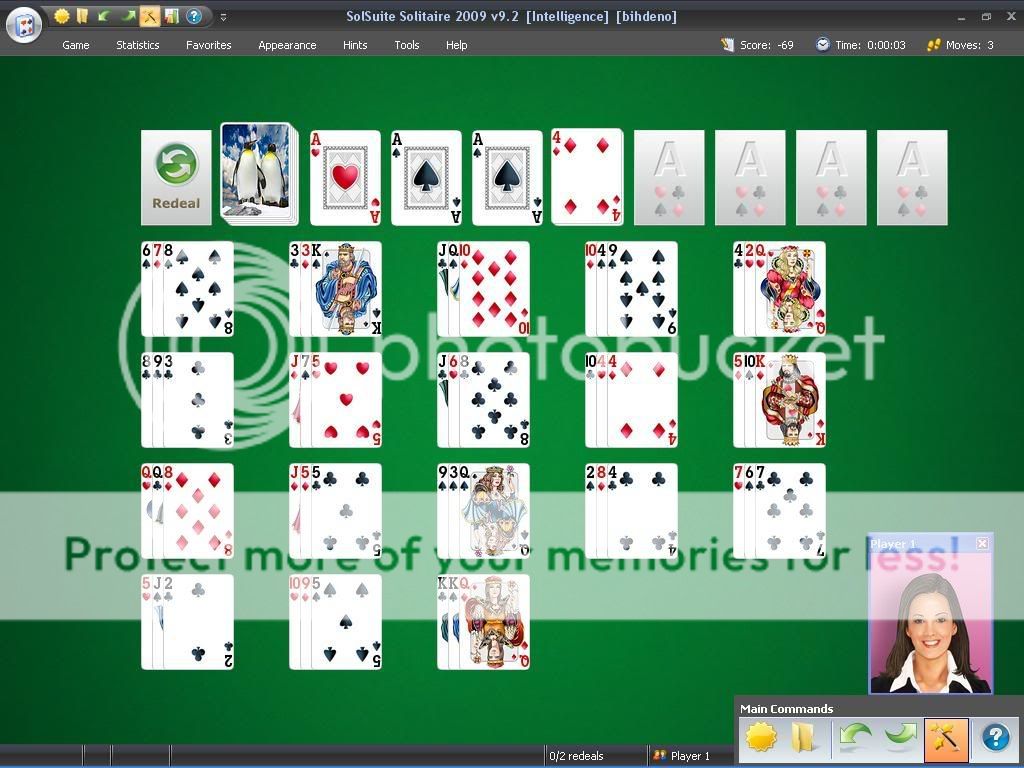Click the clock icon beside Time
The image size is (1024, 768).
point(823,44)
